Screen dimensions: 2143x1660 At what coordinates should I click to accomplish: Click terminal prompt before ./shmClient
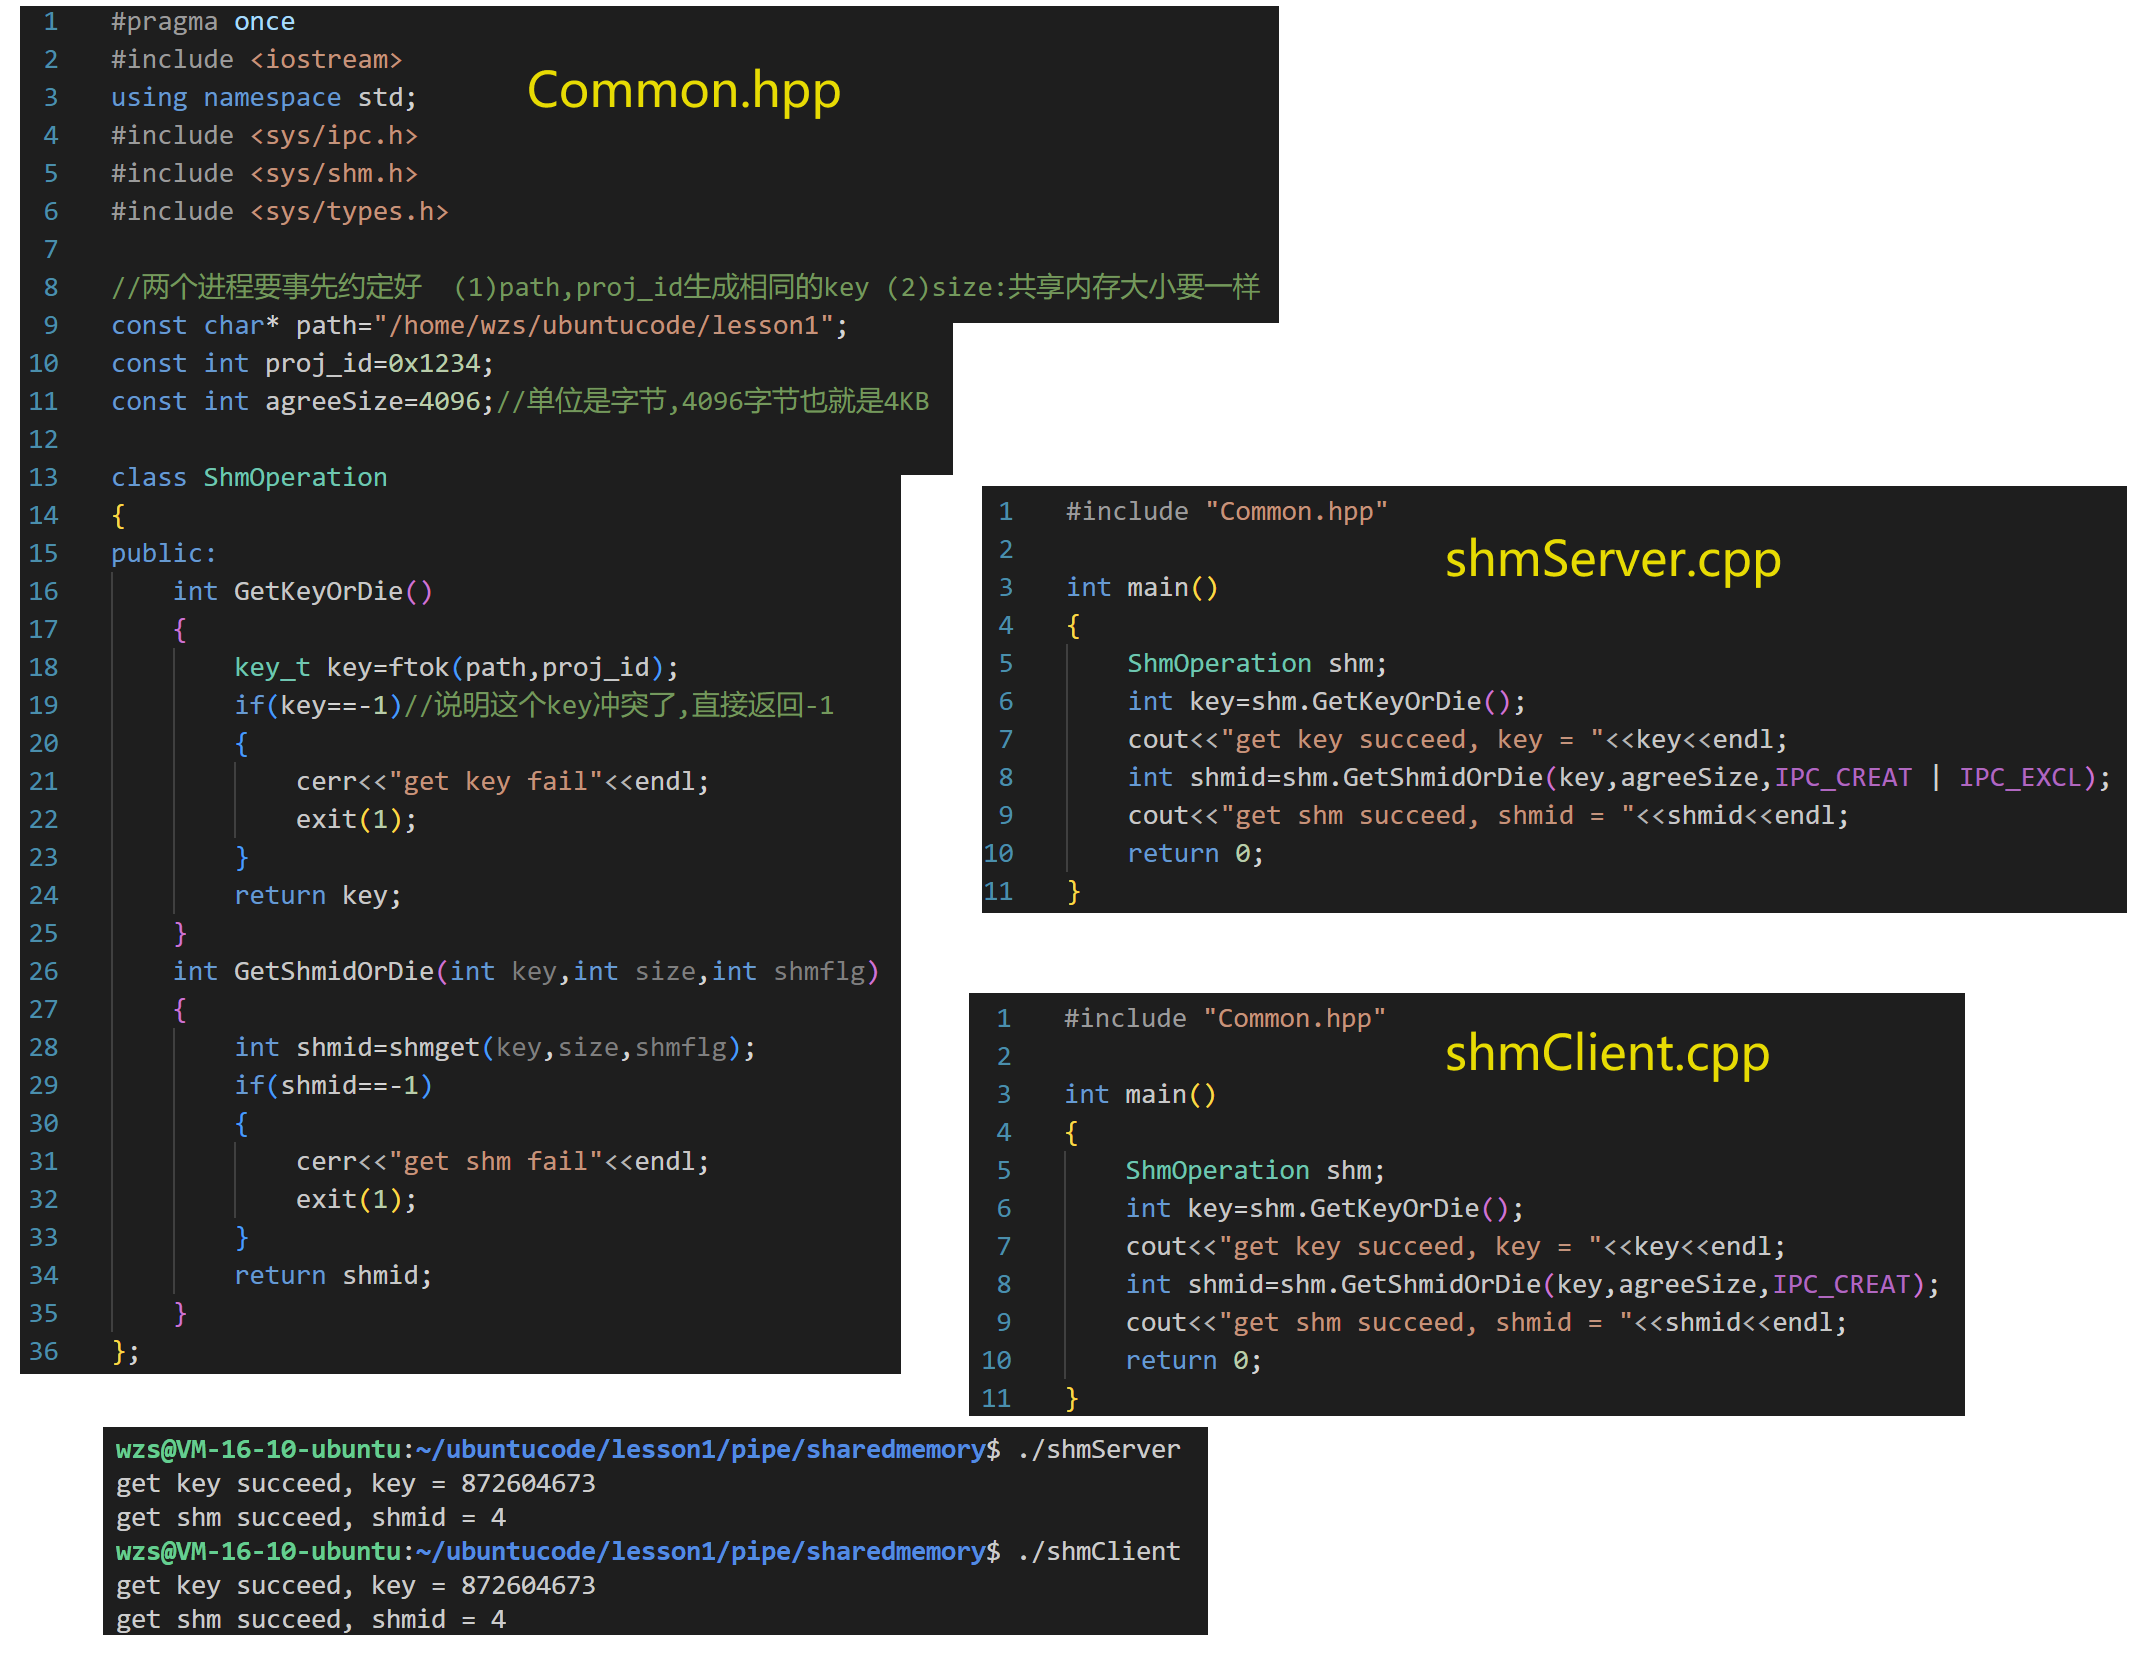[x=558, y=1552]
